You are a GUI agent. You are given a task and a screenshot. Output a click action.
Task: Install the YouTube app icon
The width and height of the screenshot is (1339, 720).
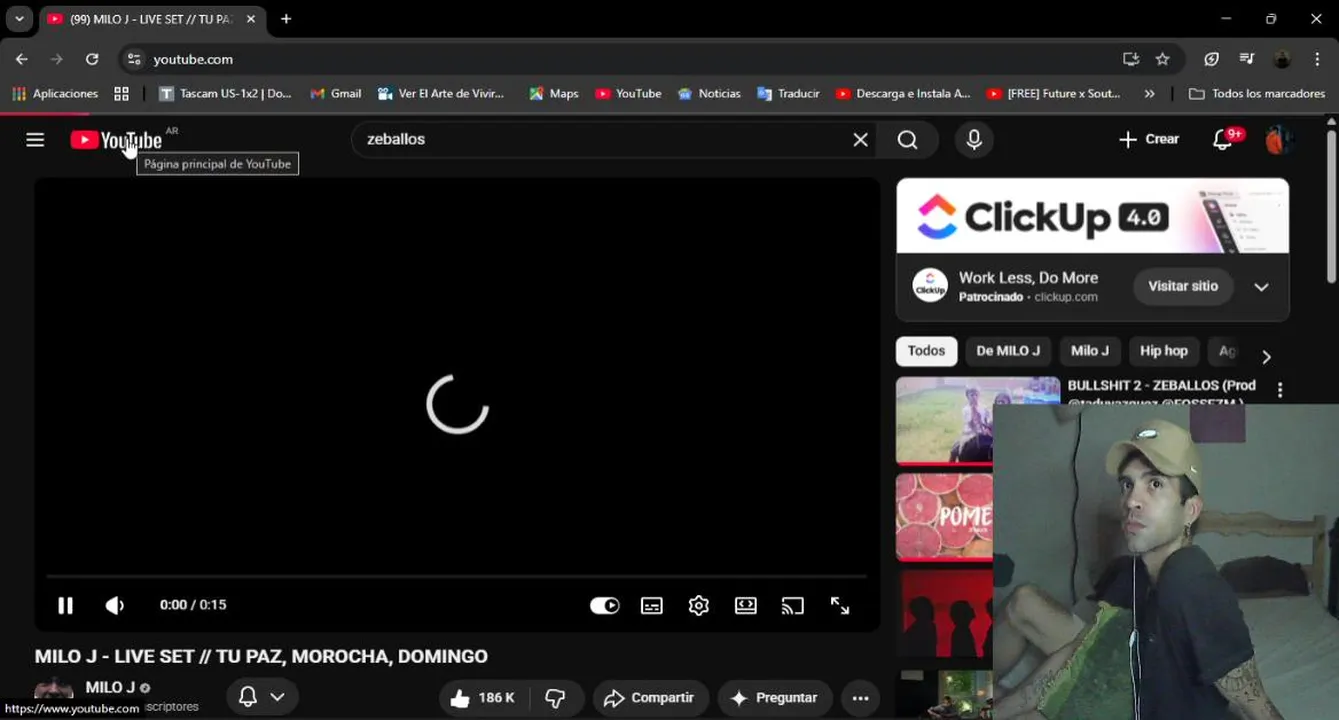click(1131, 59)
